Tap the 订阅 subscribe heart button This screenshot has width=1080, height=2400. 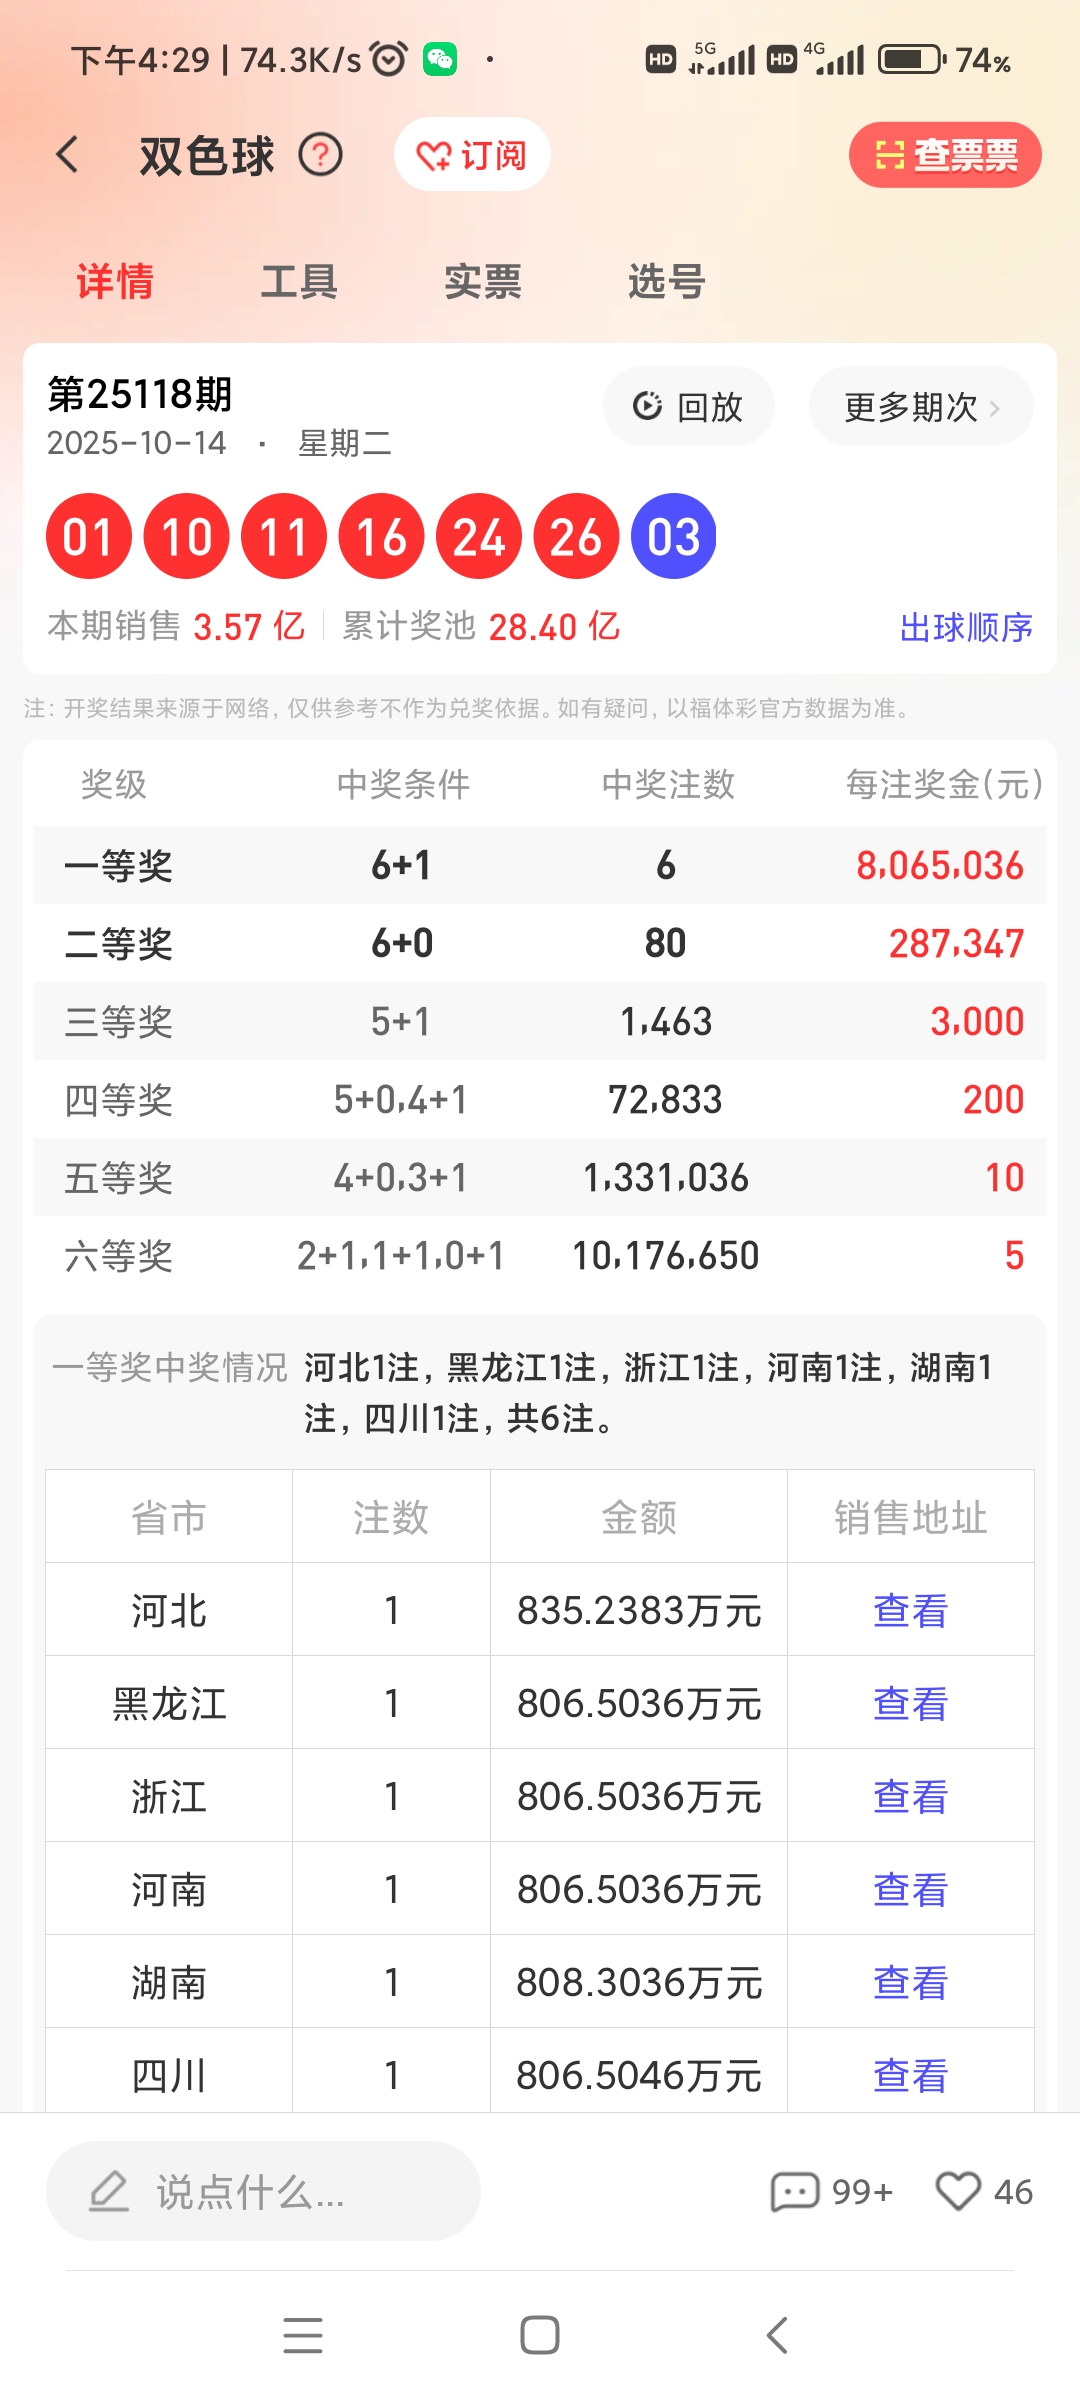pos(472,155)
